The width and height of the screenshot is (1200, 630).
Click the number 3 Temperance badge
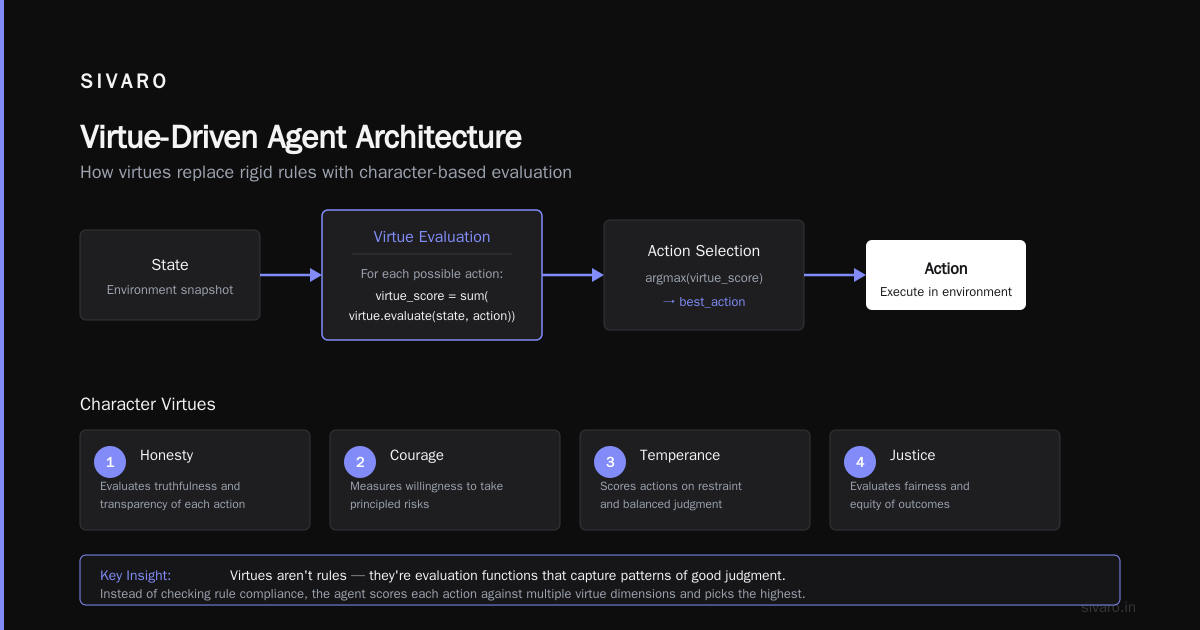(x=610, y=461)
